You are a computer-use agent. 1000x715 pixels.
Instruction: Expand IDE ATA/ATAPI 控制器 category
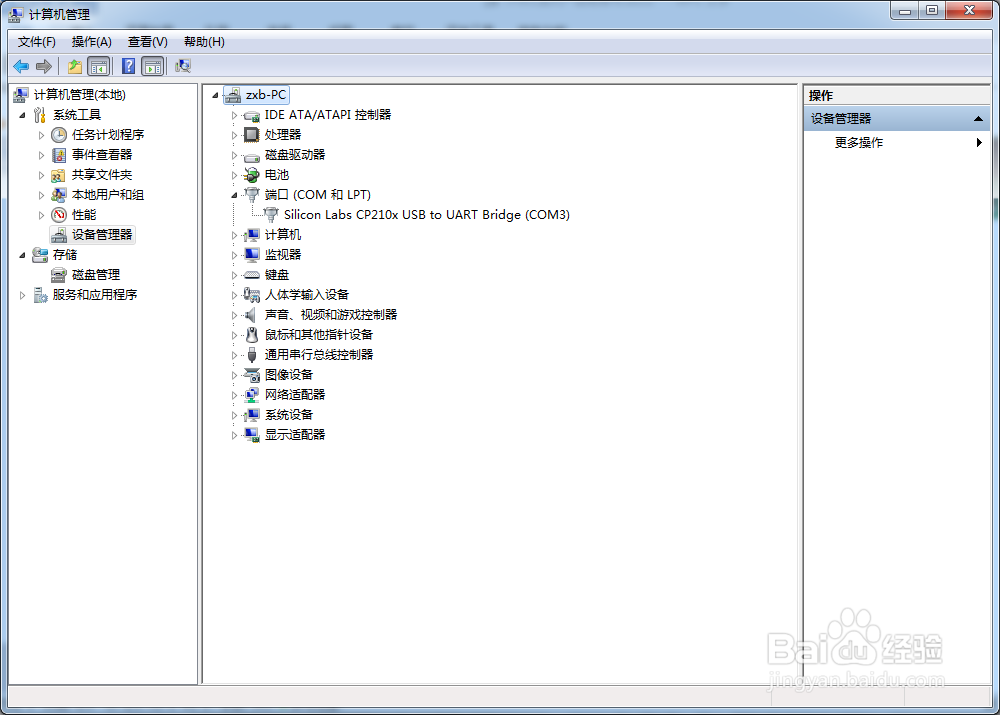[x=234, y=115]
